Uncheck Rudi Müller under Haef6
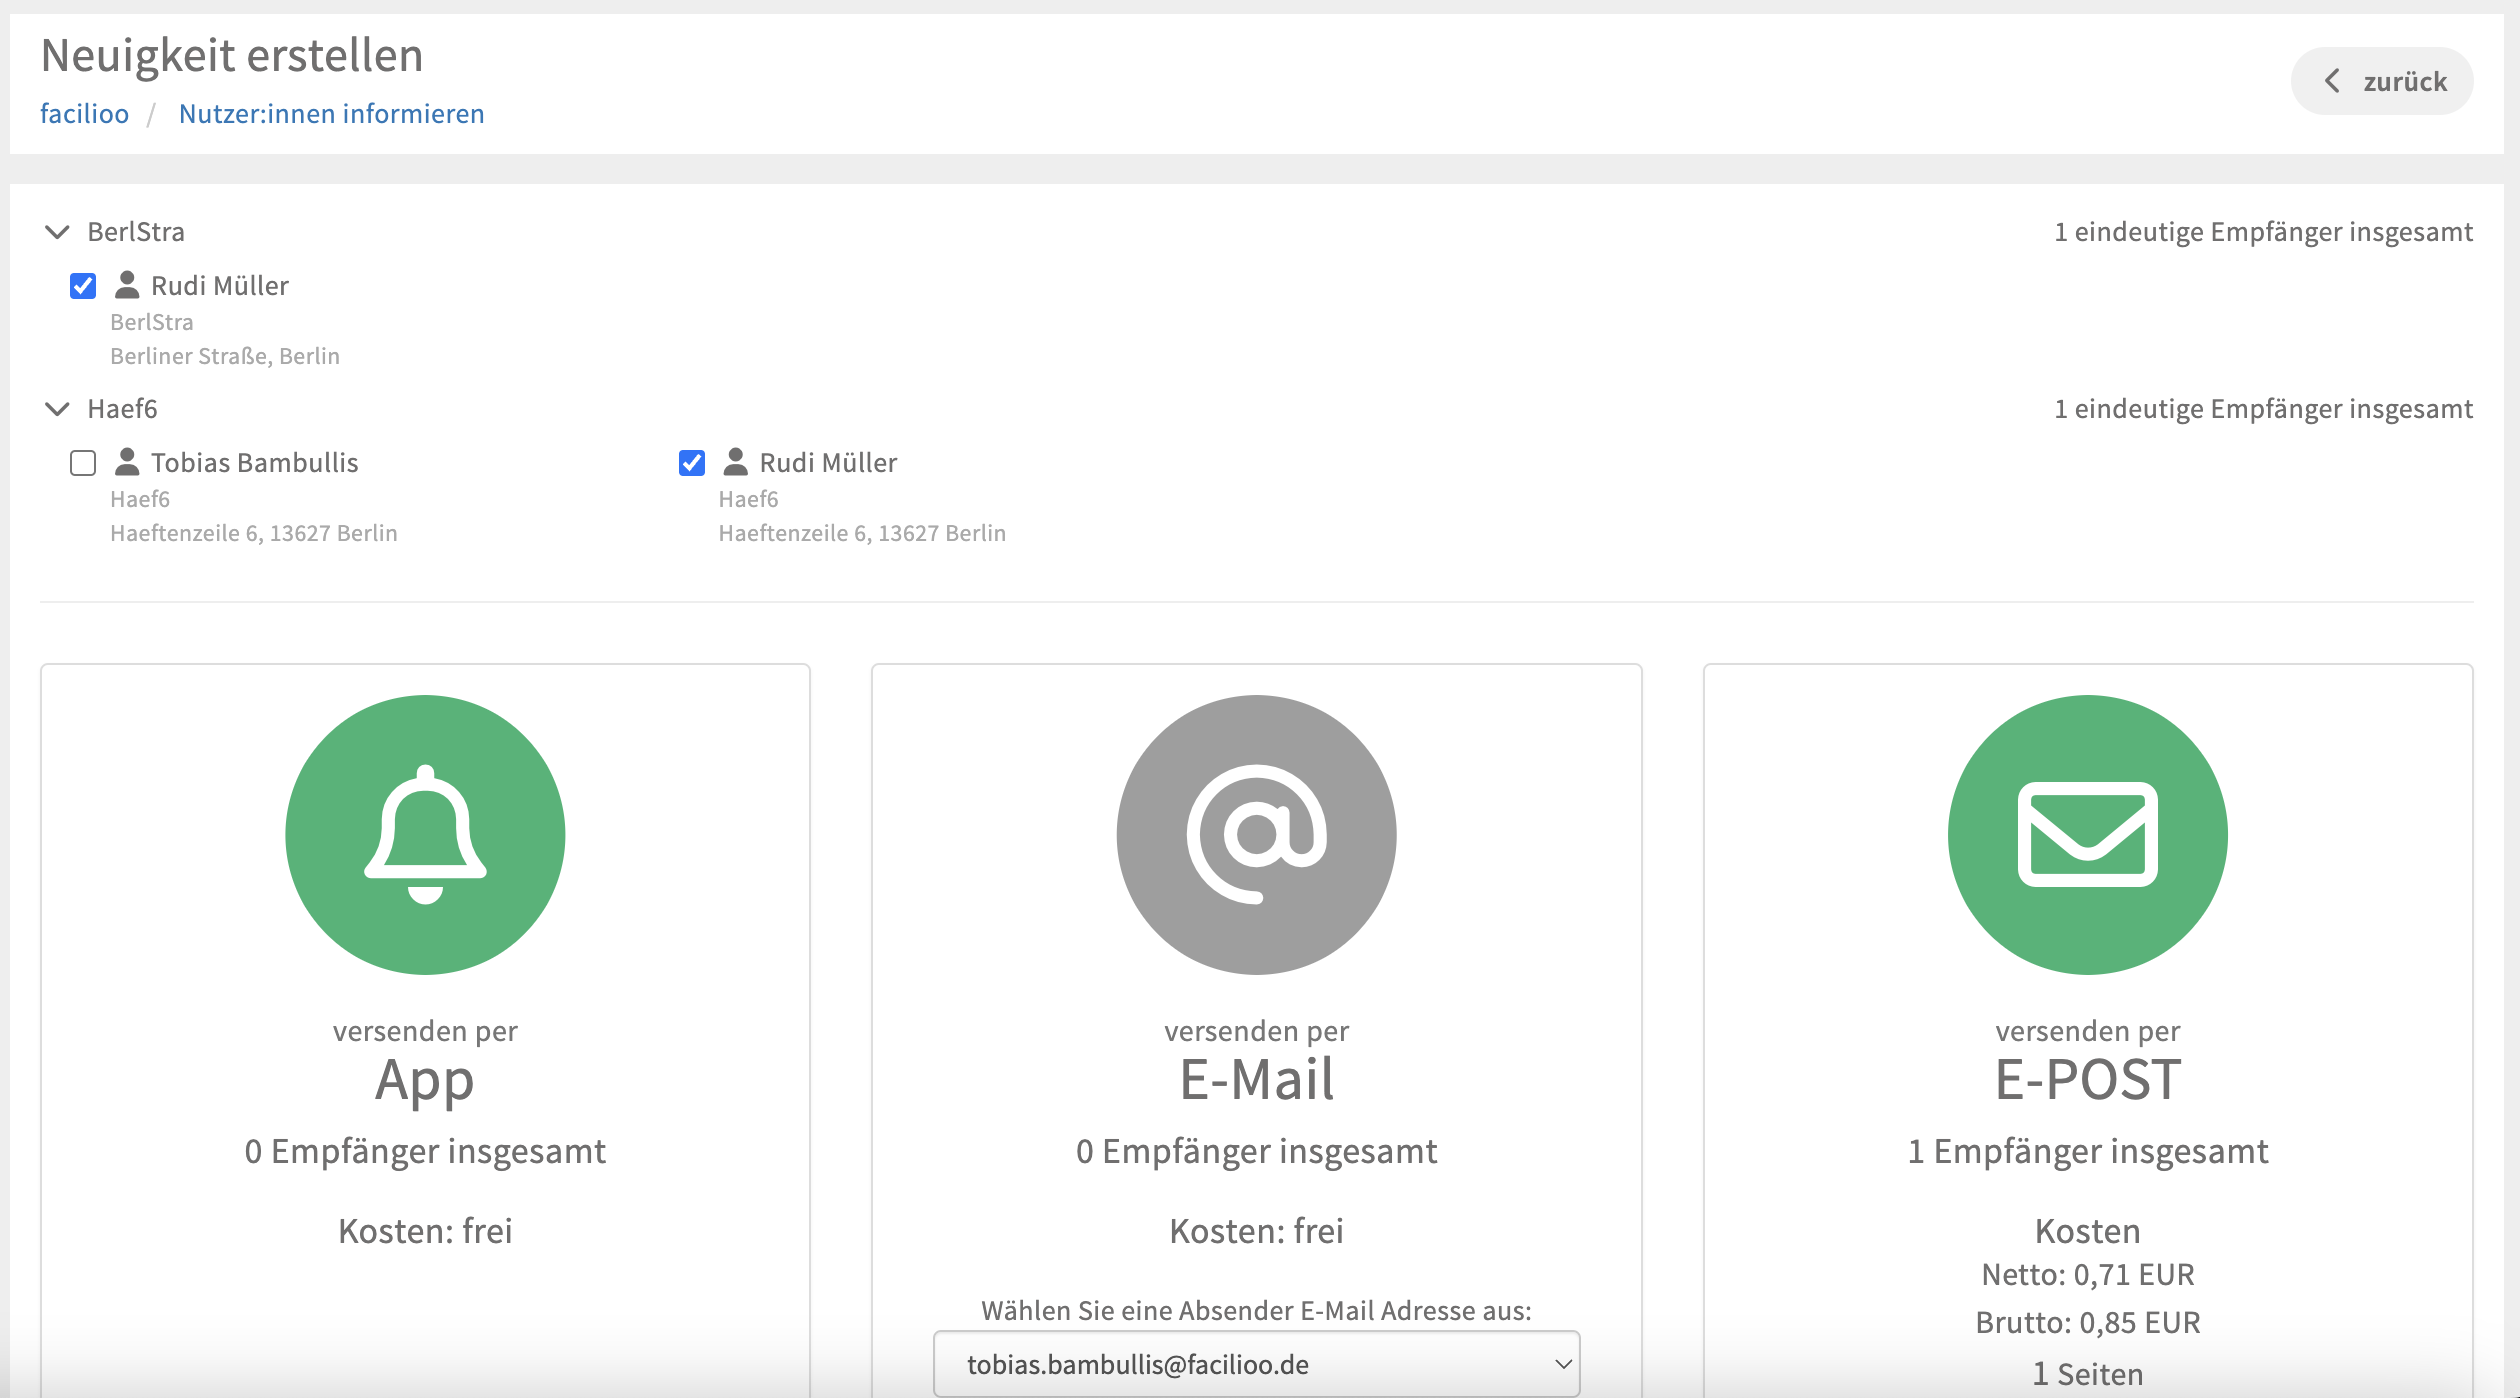The height and width of the screenshot is (1398, 2520). [692, 463]
